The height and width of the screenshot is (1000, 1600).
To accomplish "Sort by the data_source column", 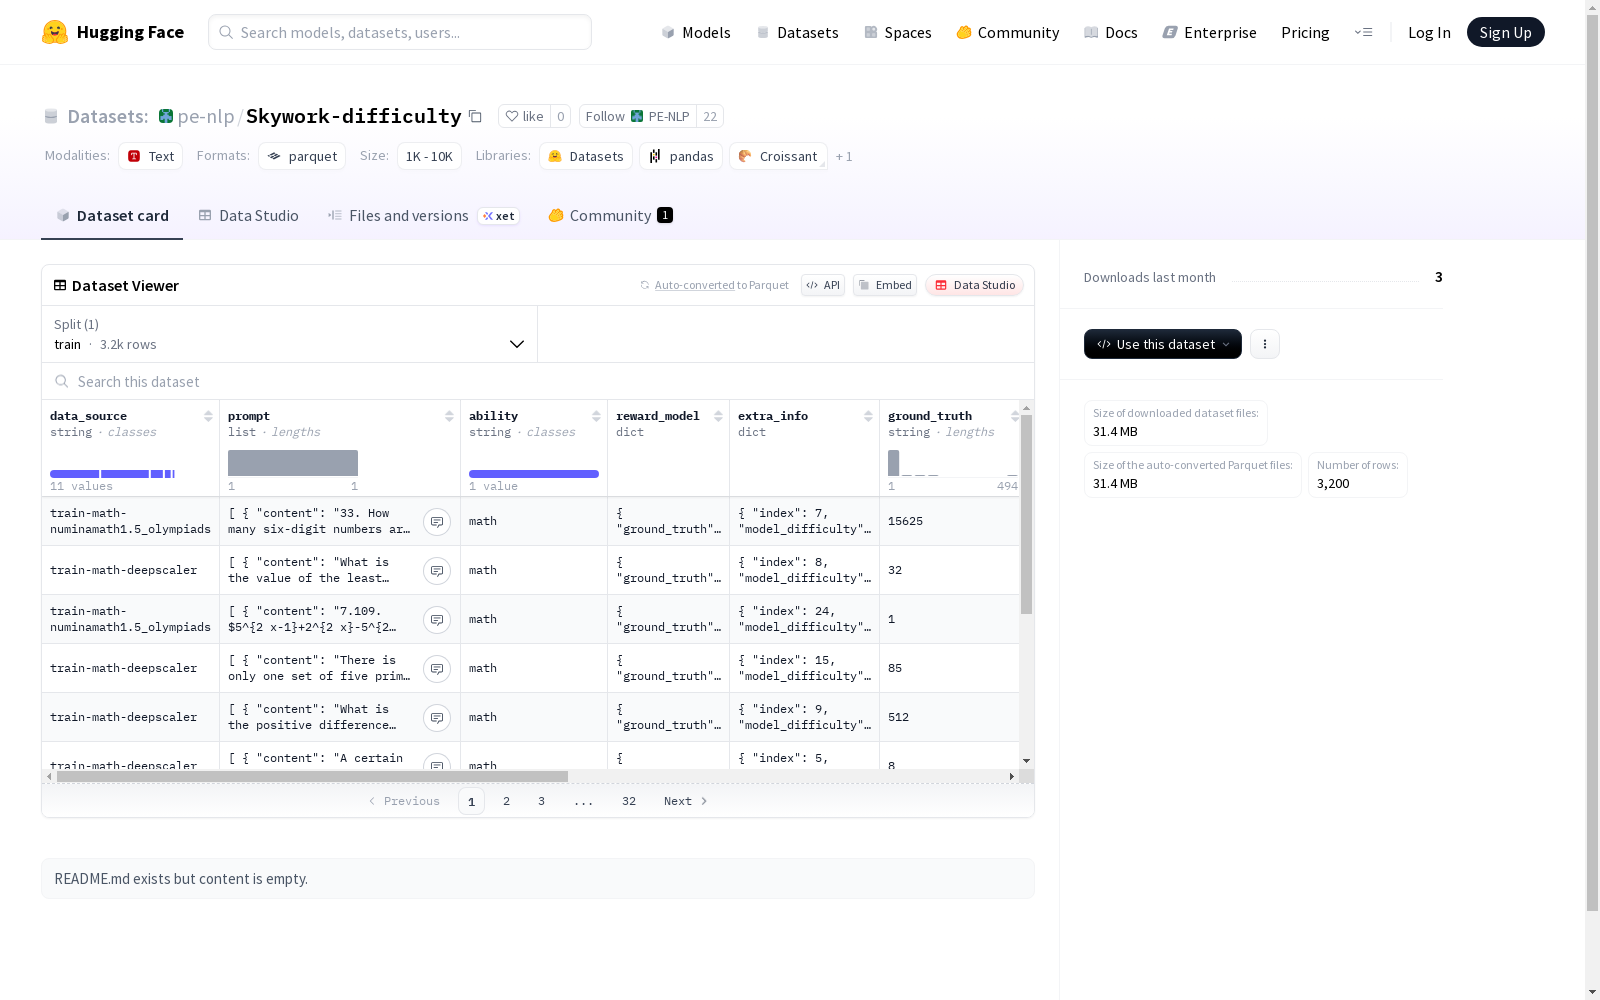I will point(208,416).
